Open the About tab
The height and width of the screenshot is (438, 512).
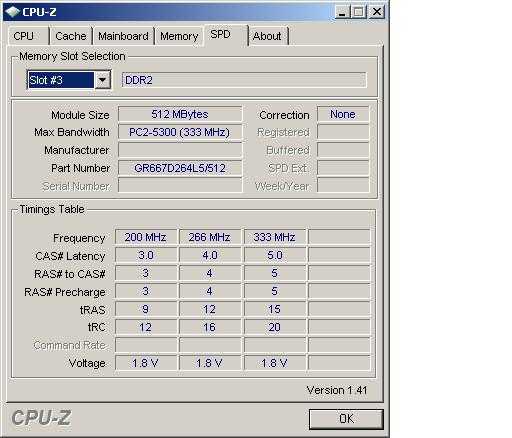coord(268,36)
